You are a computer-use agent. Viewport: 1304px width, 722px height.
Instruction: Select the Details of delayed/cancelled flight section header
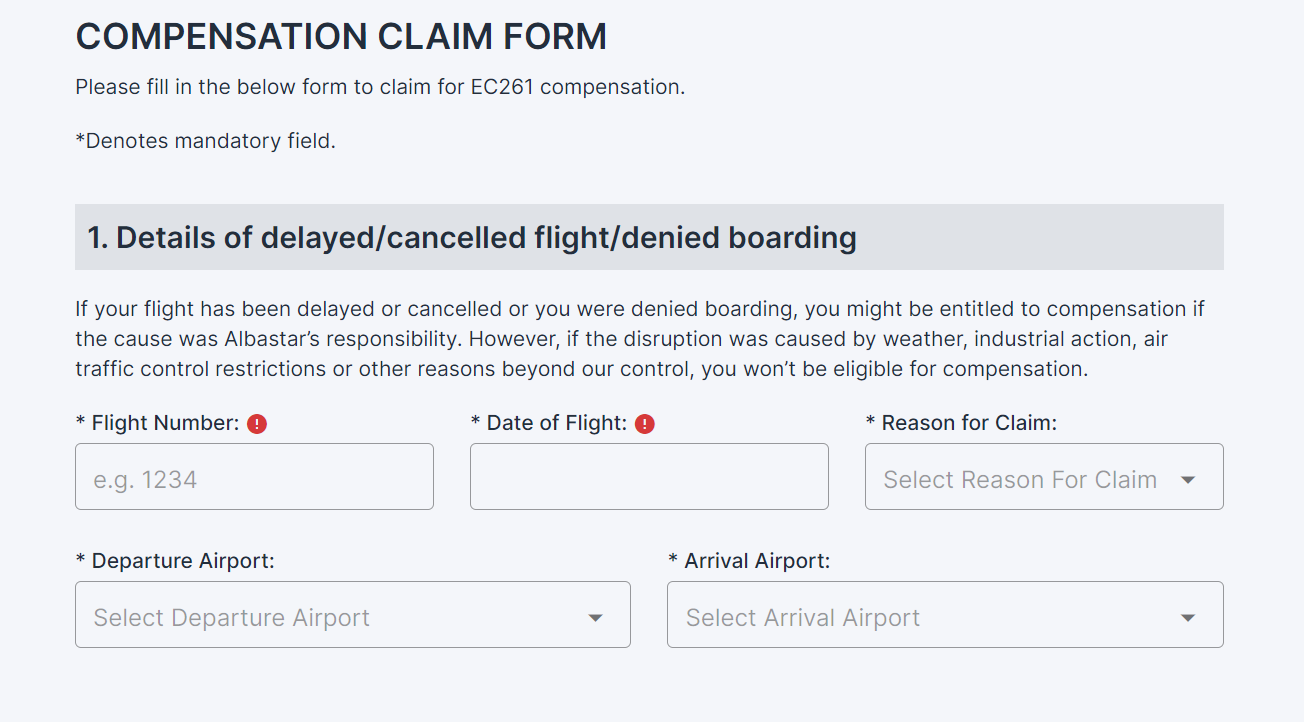coord(649,237)
